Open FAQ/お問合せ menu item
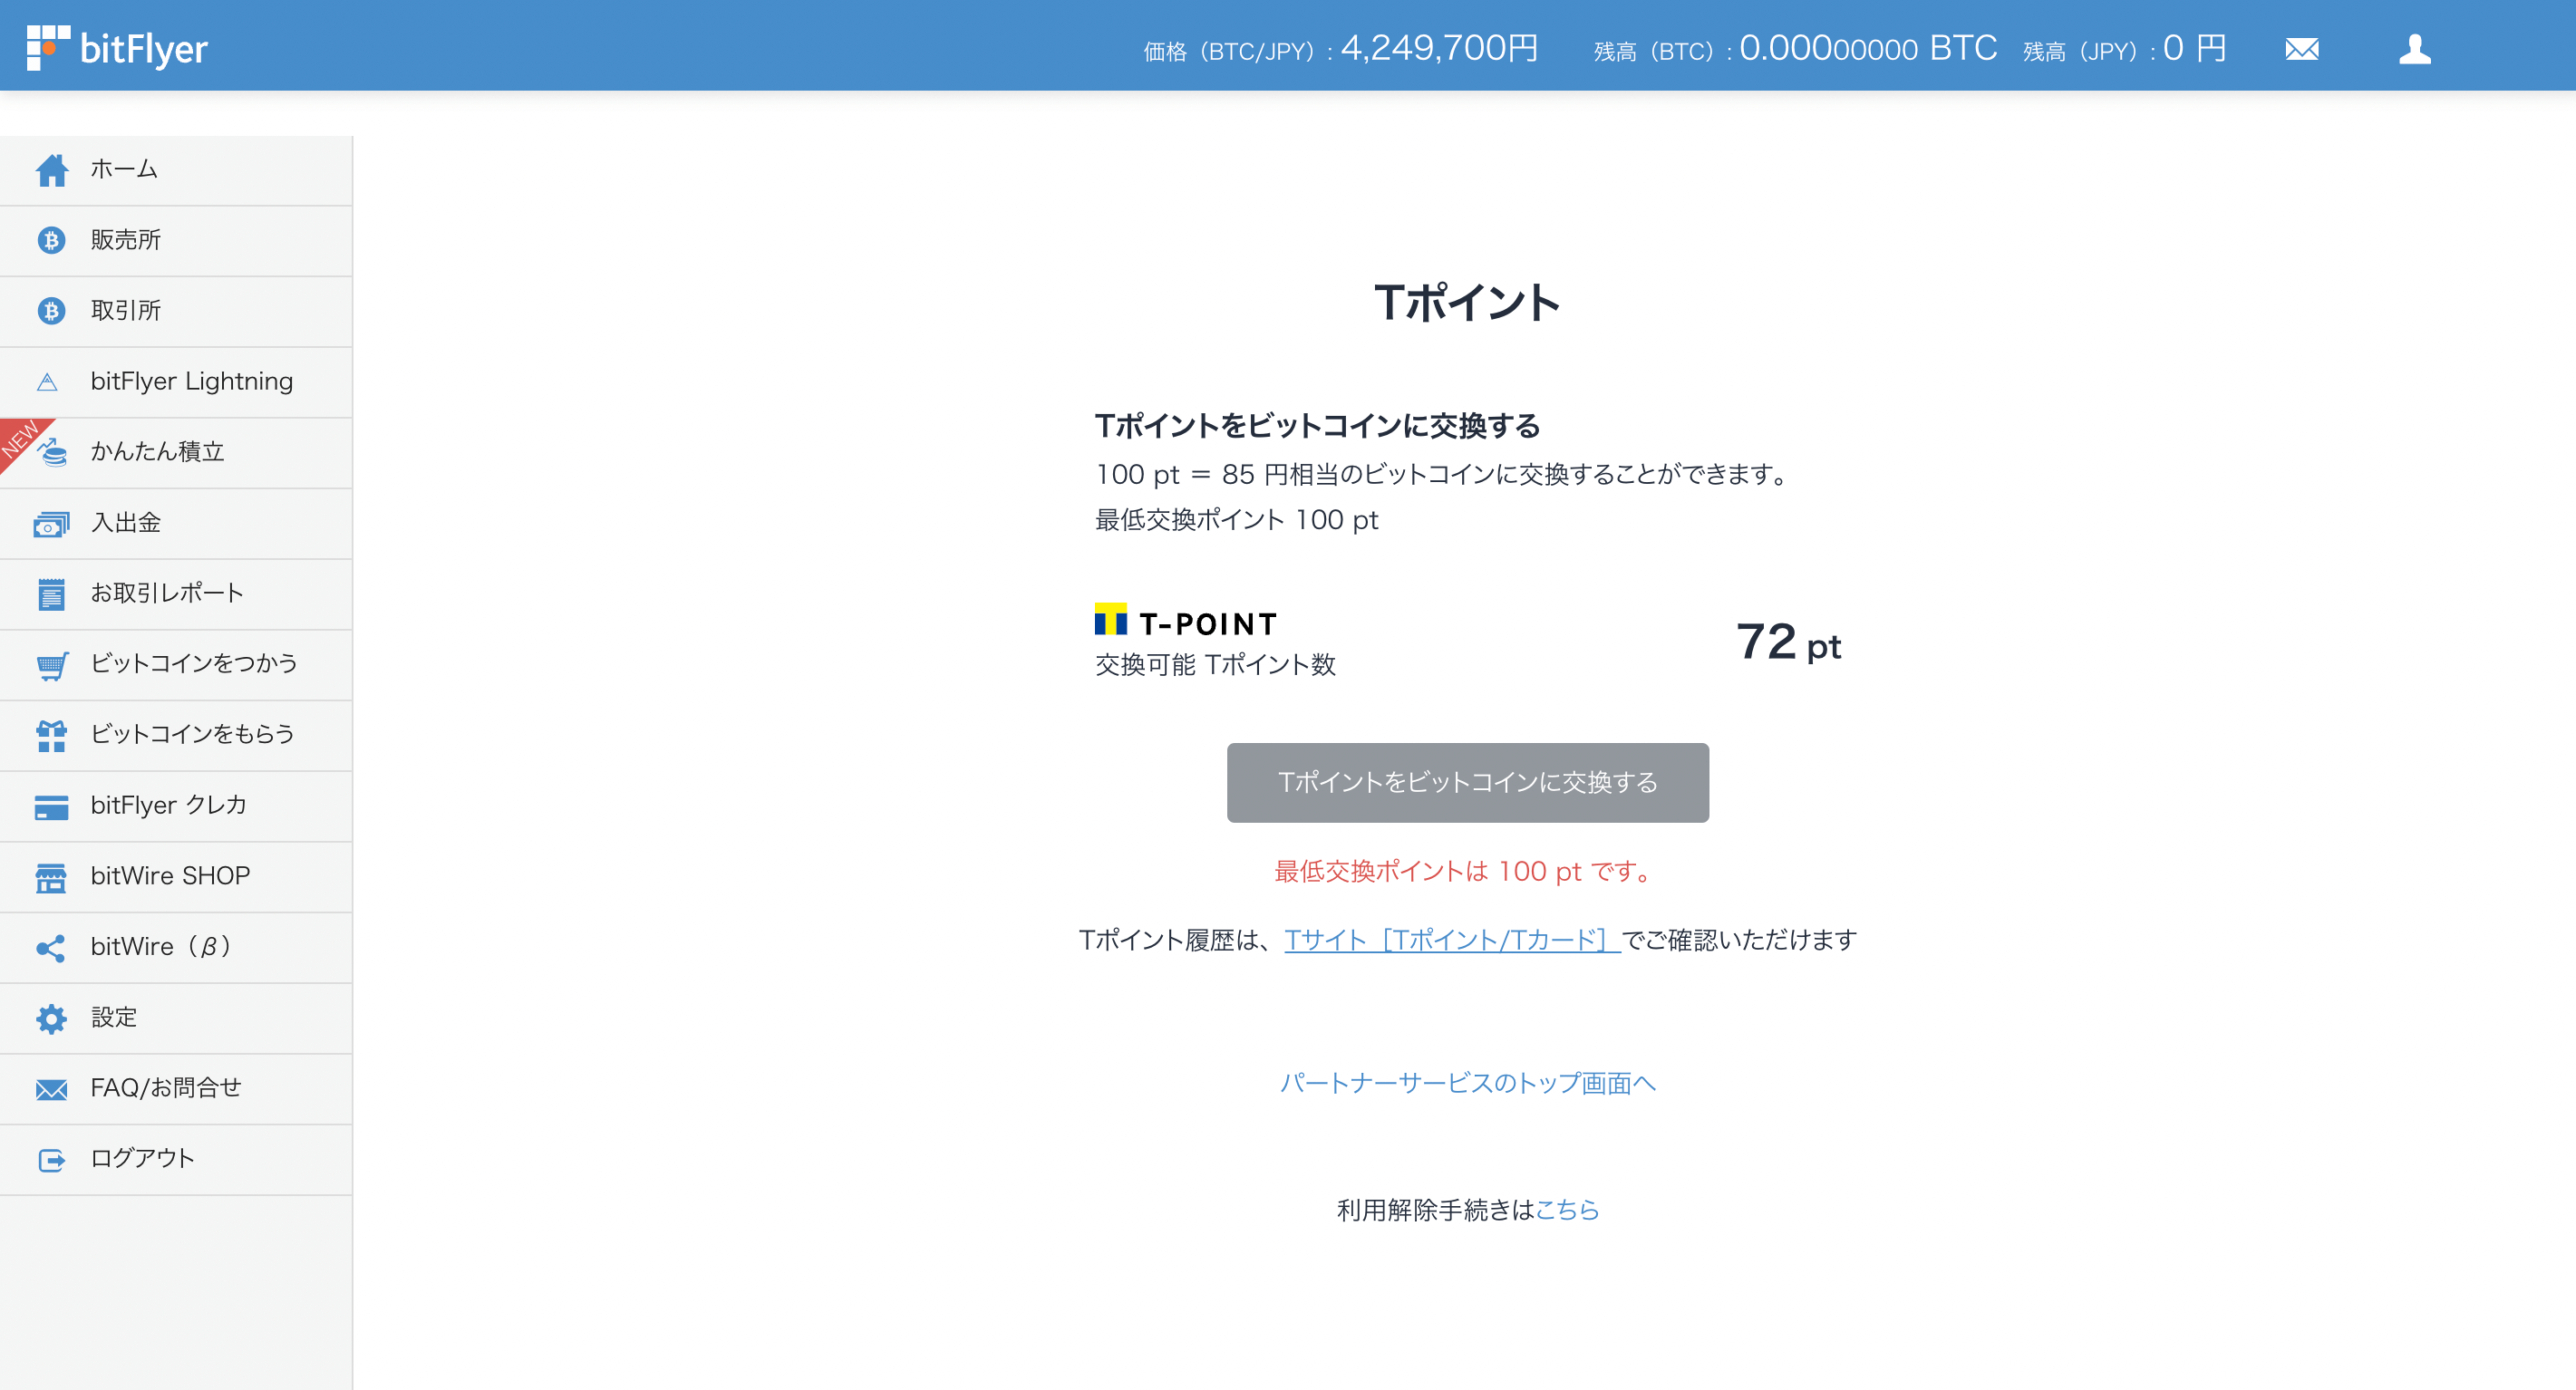Image resolution: width=2576 pixels, height=1390 pixels. pos(176,1089)
